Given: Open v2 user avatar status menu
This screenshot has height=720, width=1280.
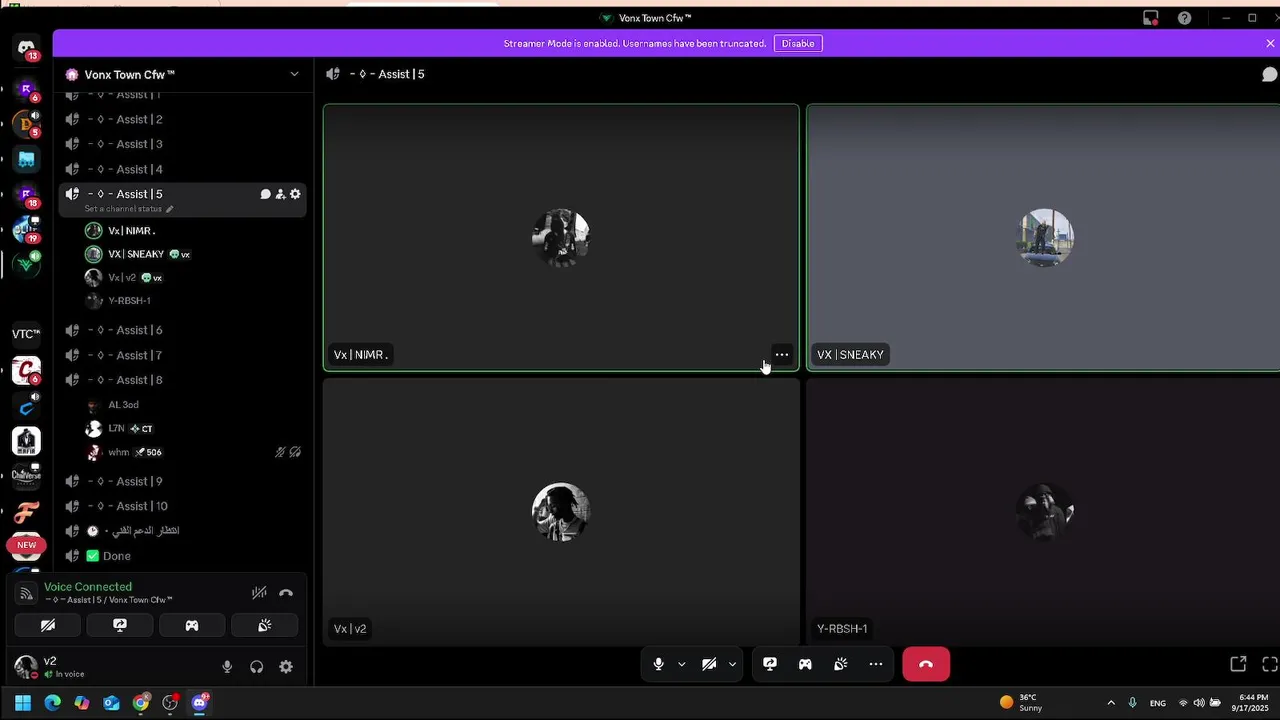Looking at the screenshot, I should coord(26,666).
